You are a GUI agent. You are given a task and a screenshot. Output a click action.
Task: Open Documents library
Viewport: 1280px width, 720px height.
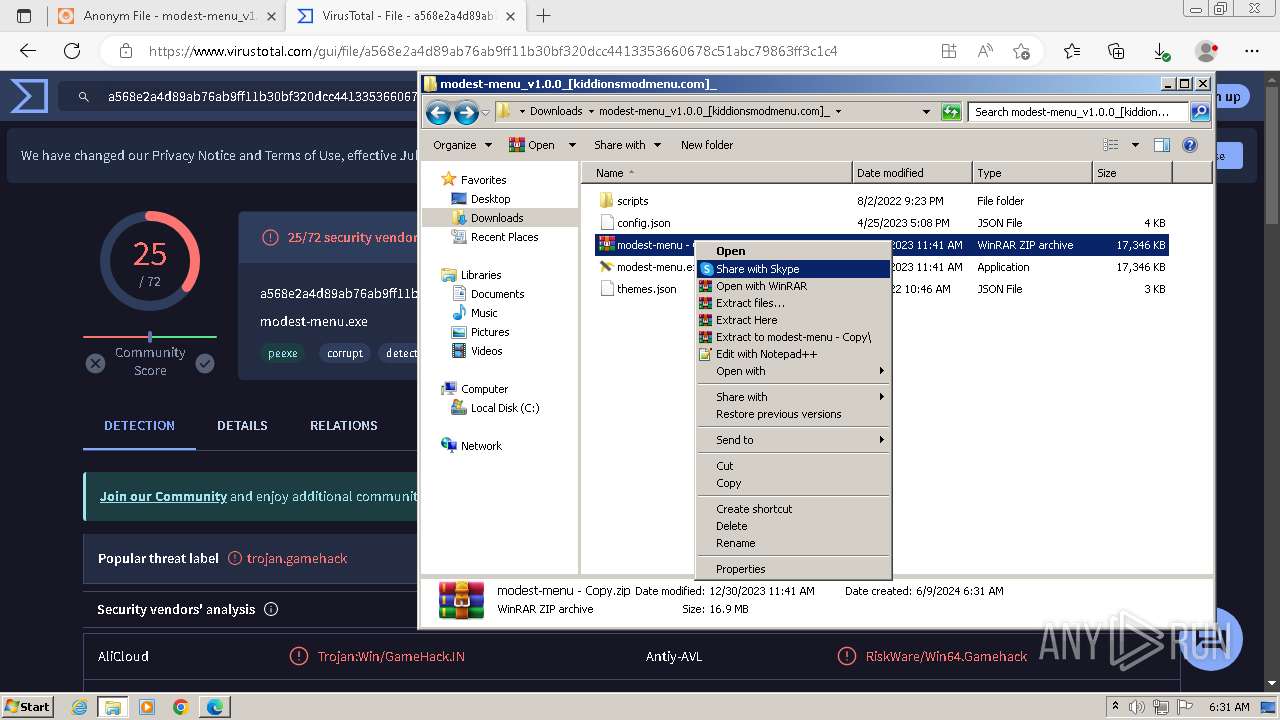[488, 294]
